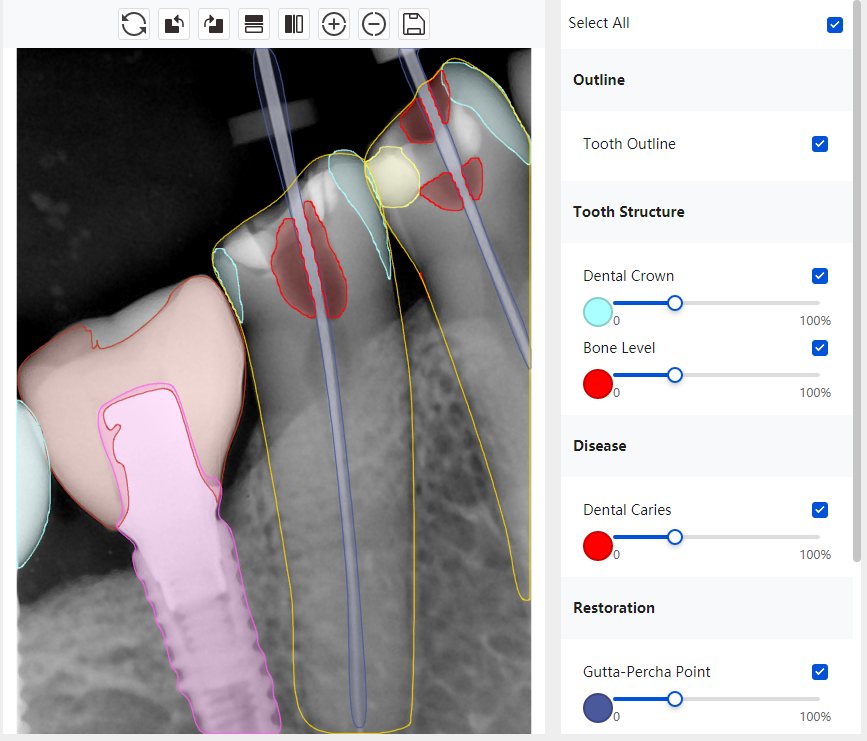The height and width of the screenshot is (741, 867).
Task: Click the Dental Caries opacity slider handle
Action: pyautogui.click(x=675, y=537)
